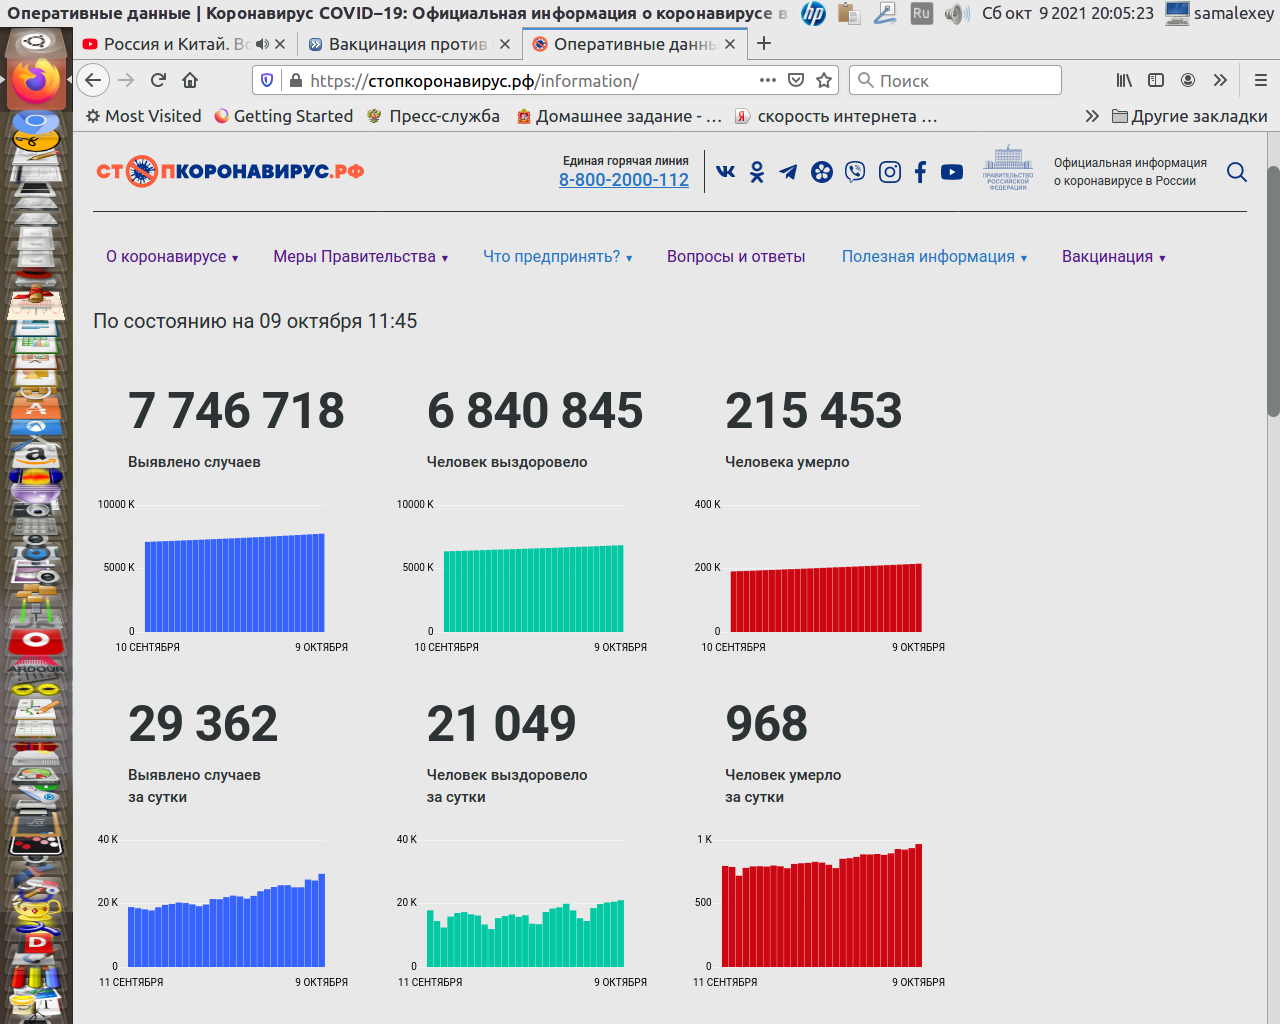Expand Меры Правительства menu

pyautogui.click(x=361, y=256)
